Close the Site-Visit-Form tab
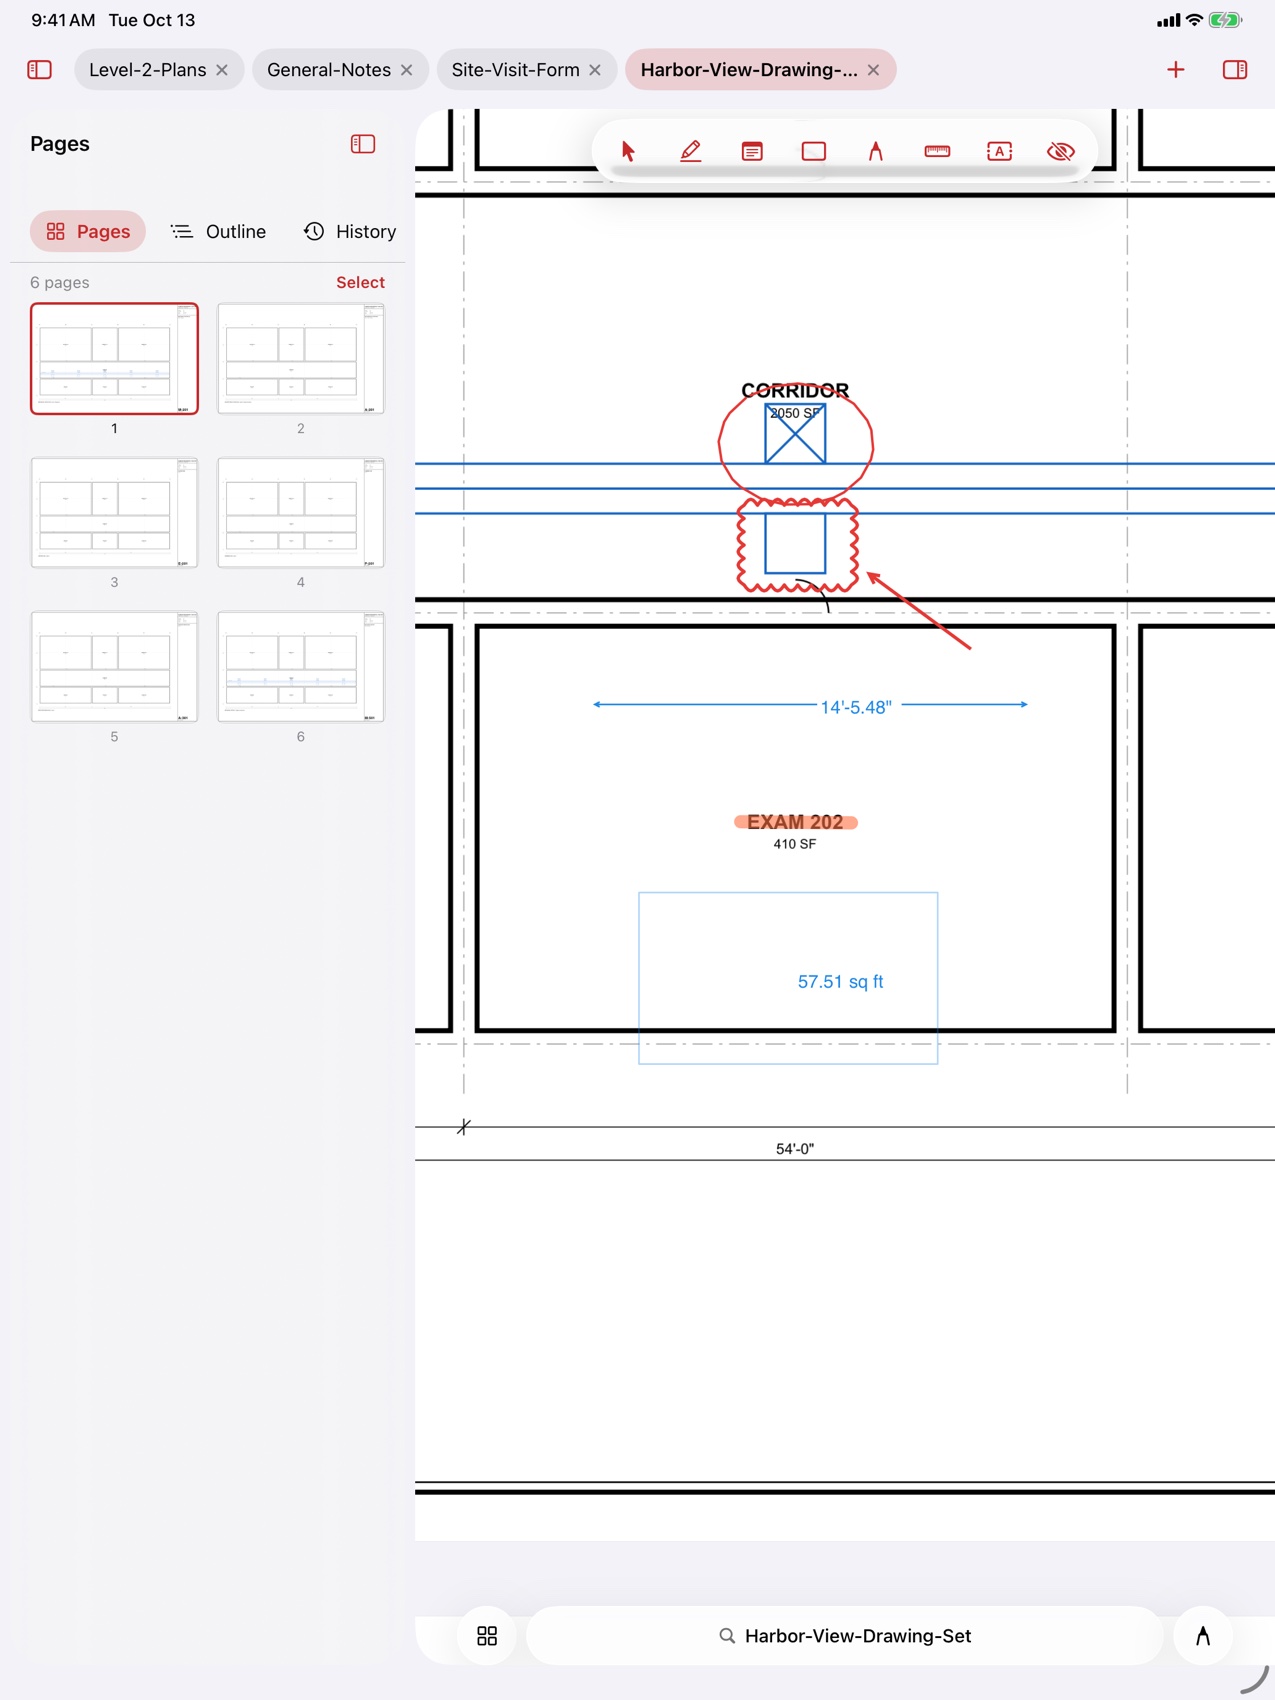This screenshot has width=1275, height=1700. [x=595, y=70]
